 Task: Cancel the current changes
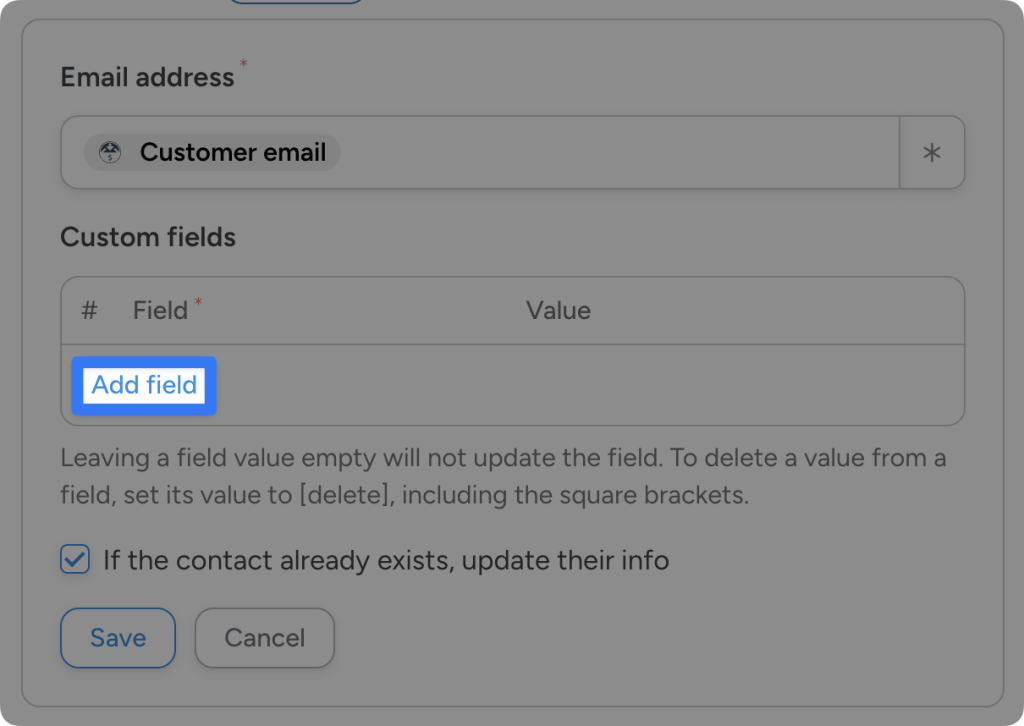[x=264, y=638]
